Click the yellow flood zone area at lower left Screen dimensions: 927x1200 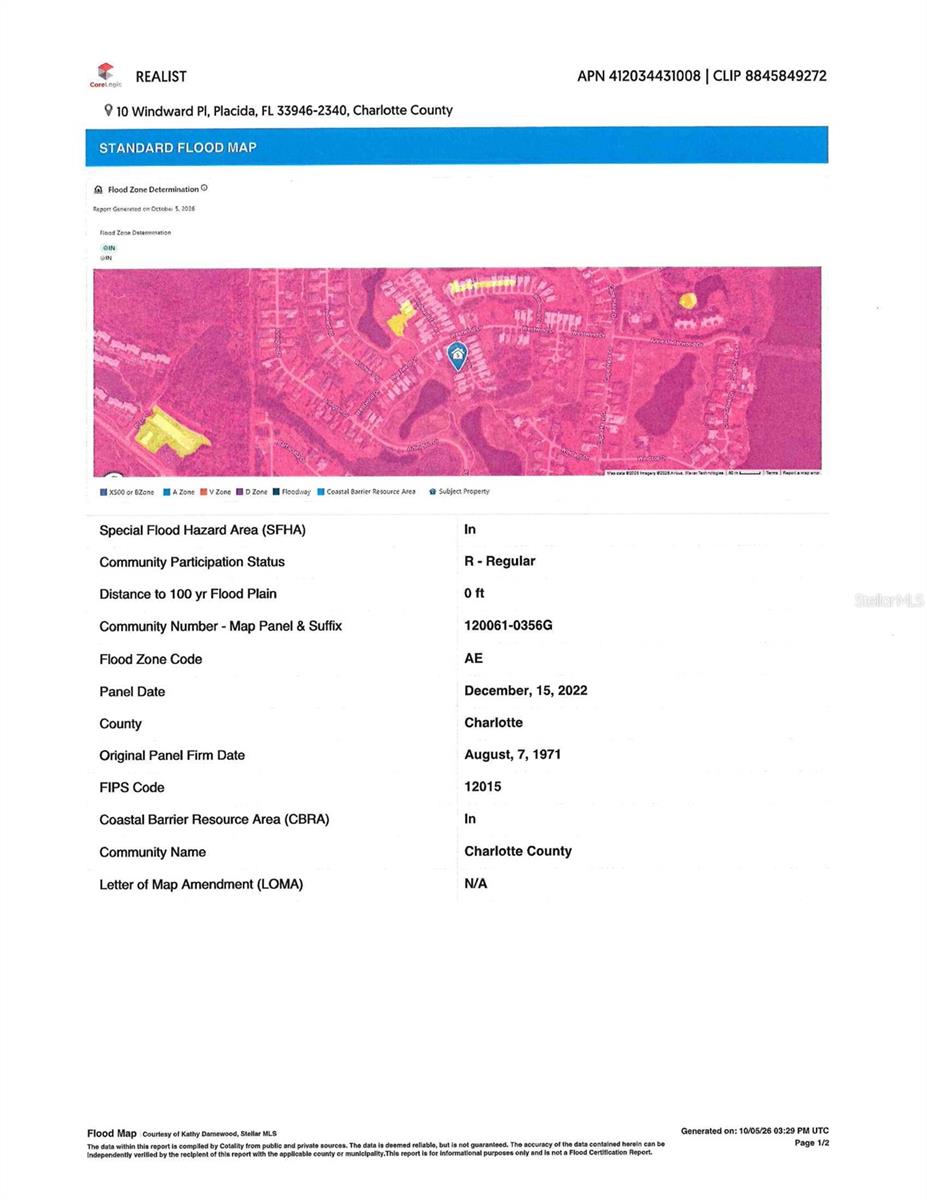click(x=168, y=432)
